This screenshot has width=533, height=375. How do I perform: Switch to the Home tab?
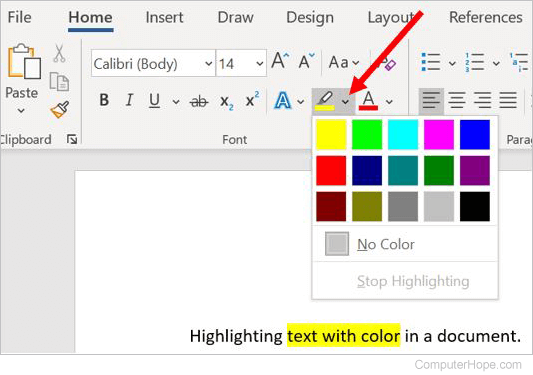[90, 17]
